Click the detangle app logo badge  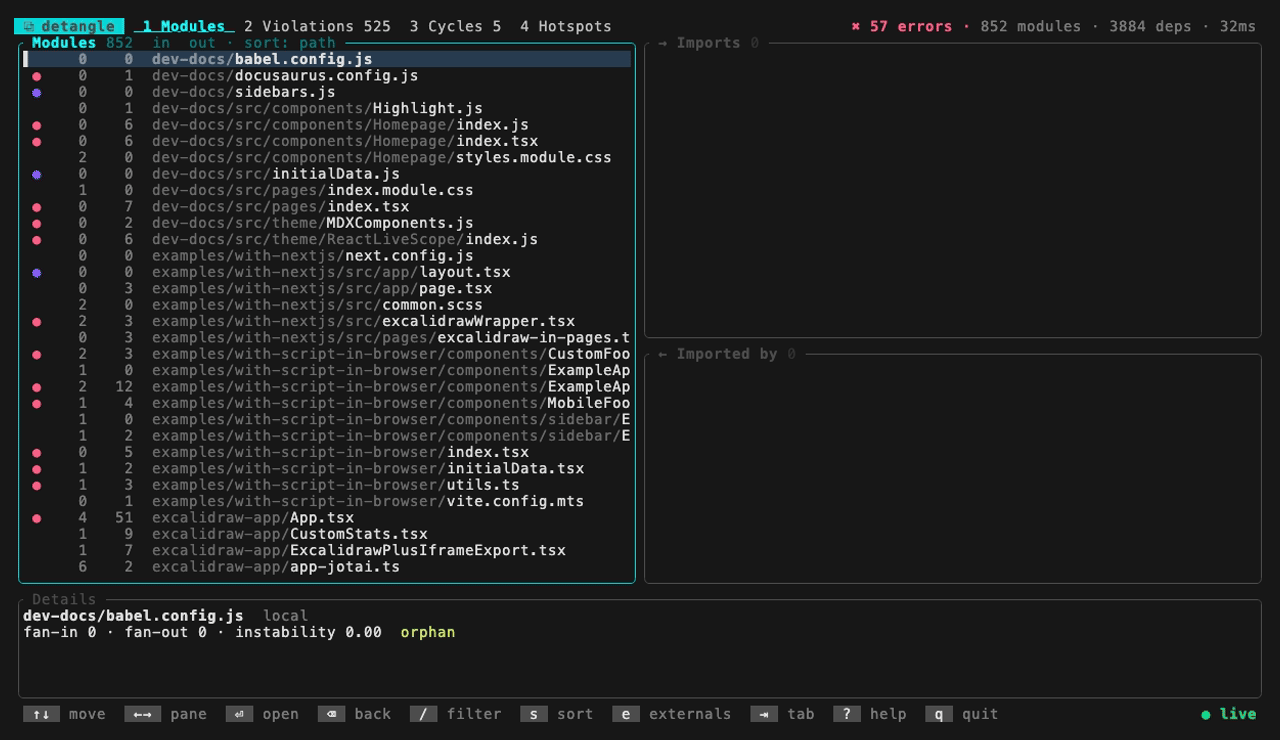pyautogui.click(x=69, y=27)
